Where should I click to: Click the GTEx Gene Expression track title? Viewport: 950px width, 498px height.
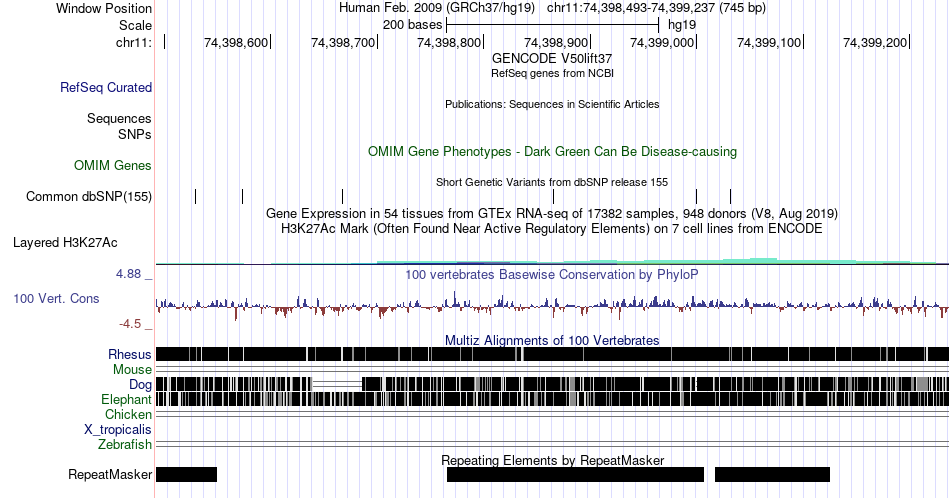click(x=552, y=213)
